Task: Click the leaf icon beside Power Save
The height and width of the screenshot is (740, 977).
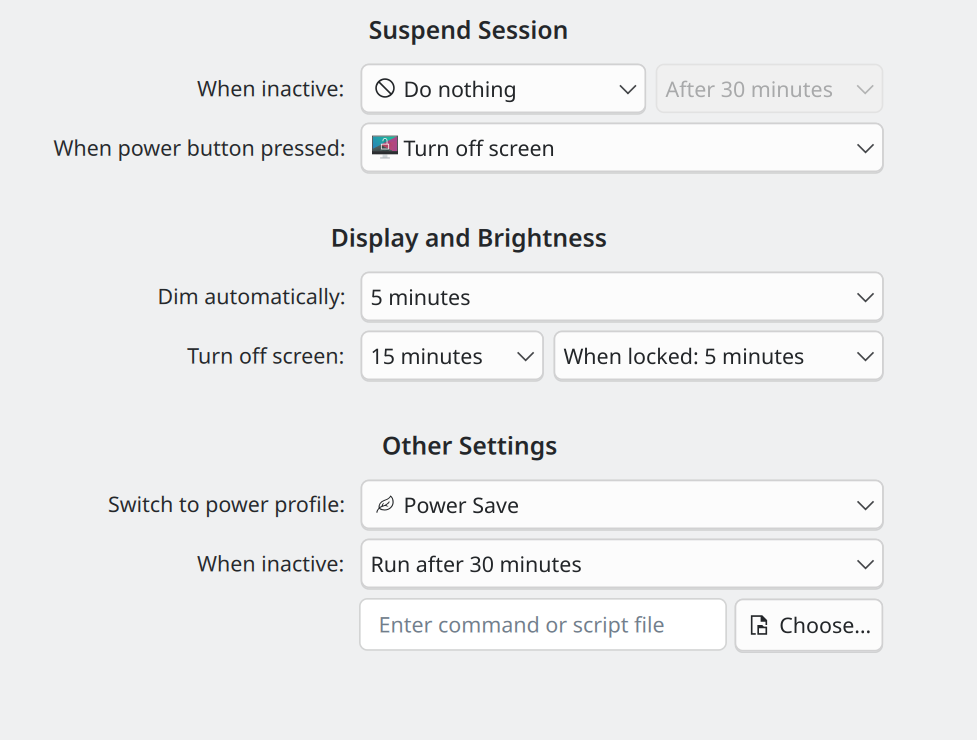Action: coord(385,505)
